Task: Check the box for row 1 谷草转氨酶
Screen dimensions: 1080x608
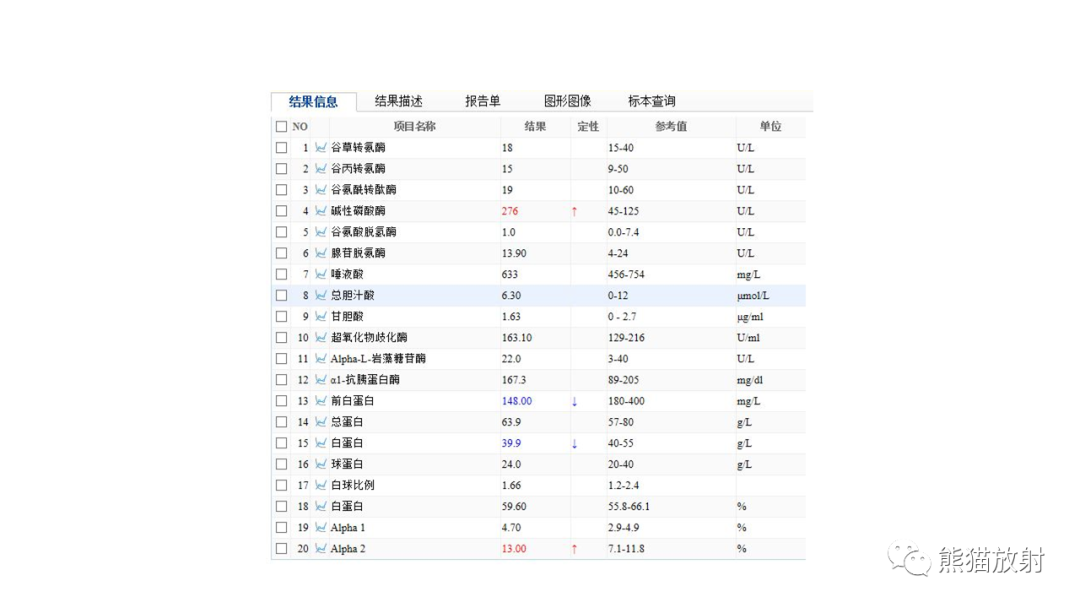Action: point(281,147)
